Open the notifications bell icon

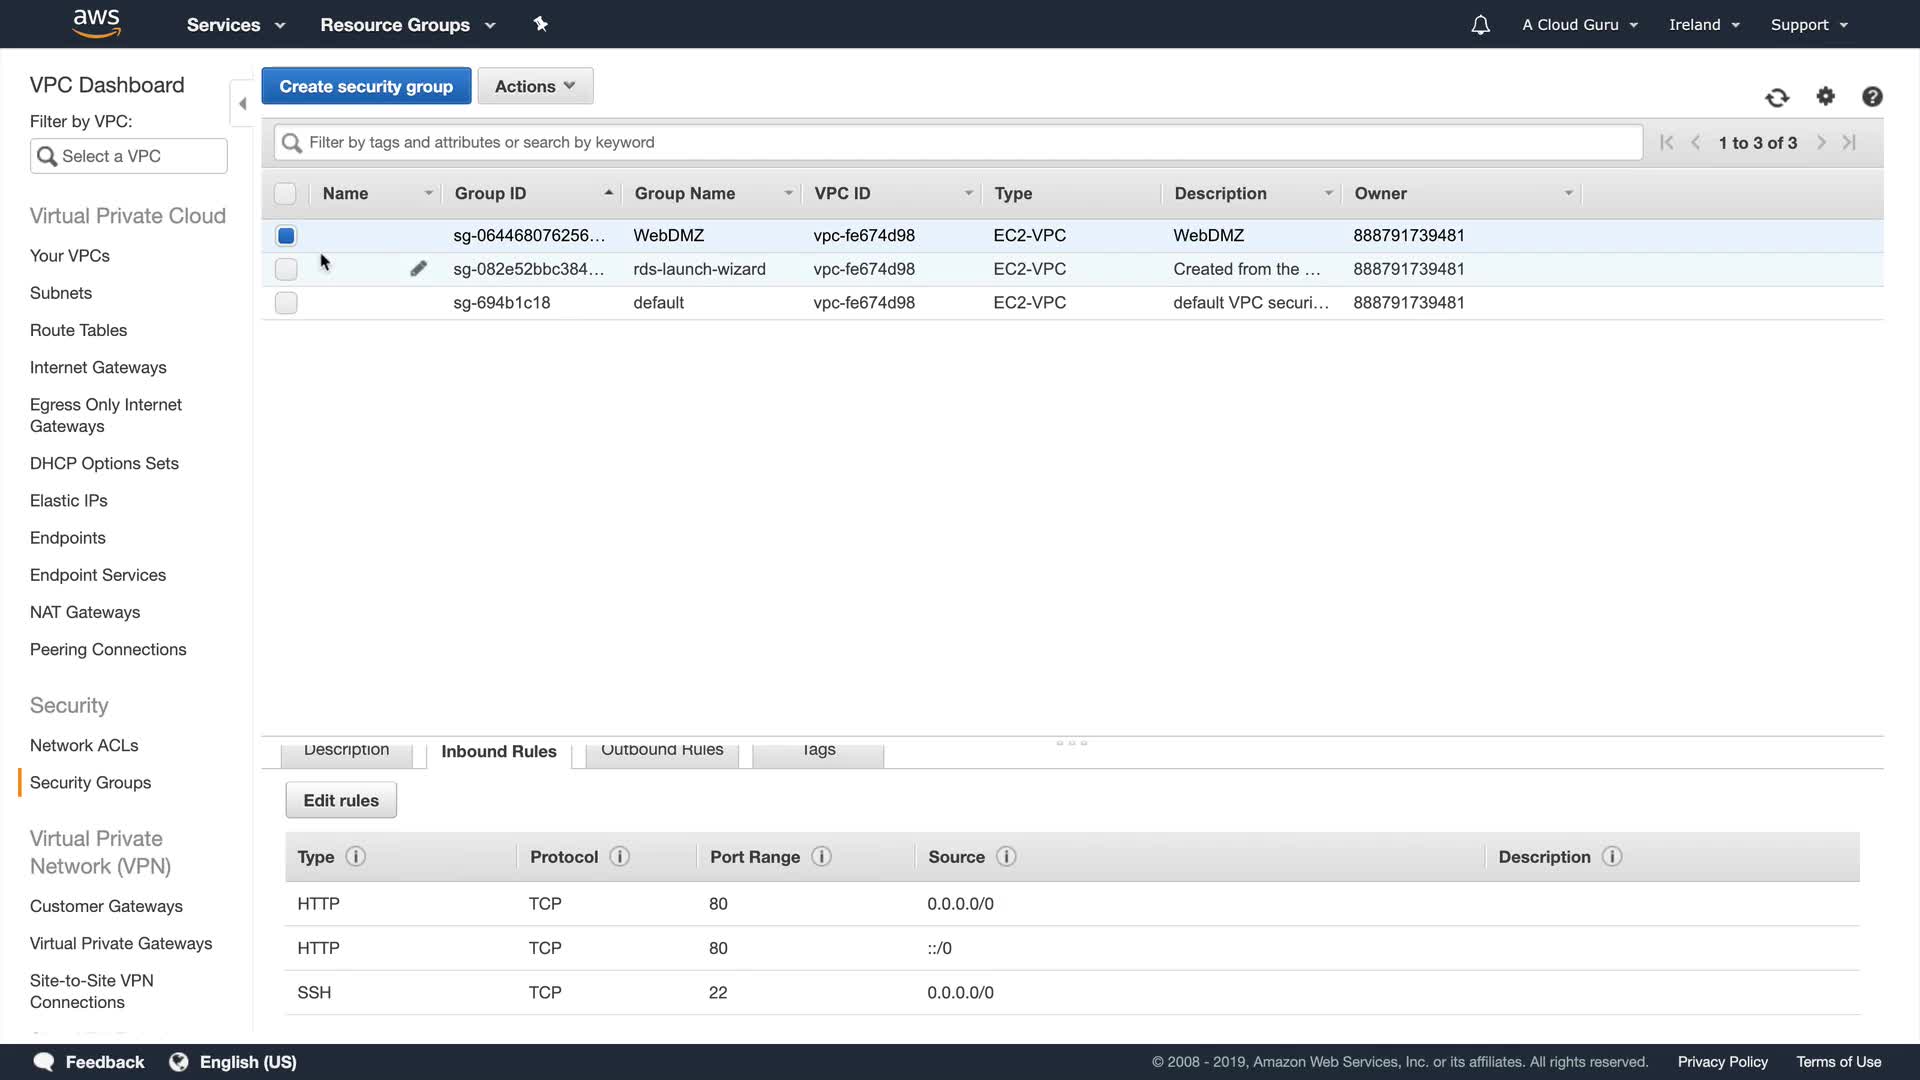coord(1481,25)
